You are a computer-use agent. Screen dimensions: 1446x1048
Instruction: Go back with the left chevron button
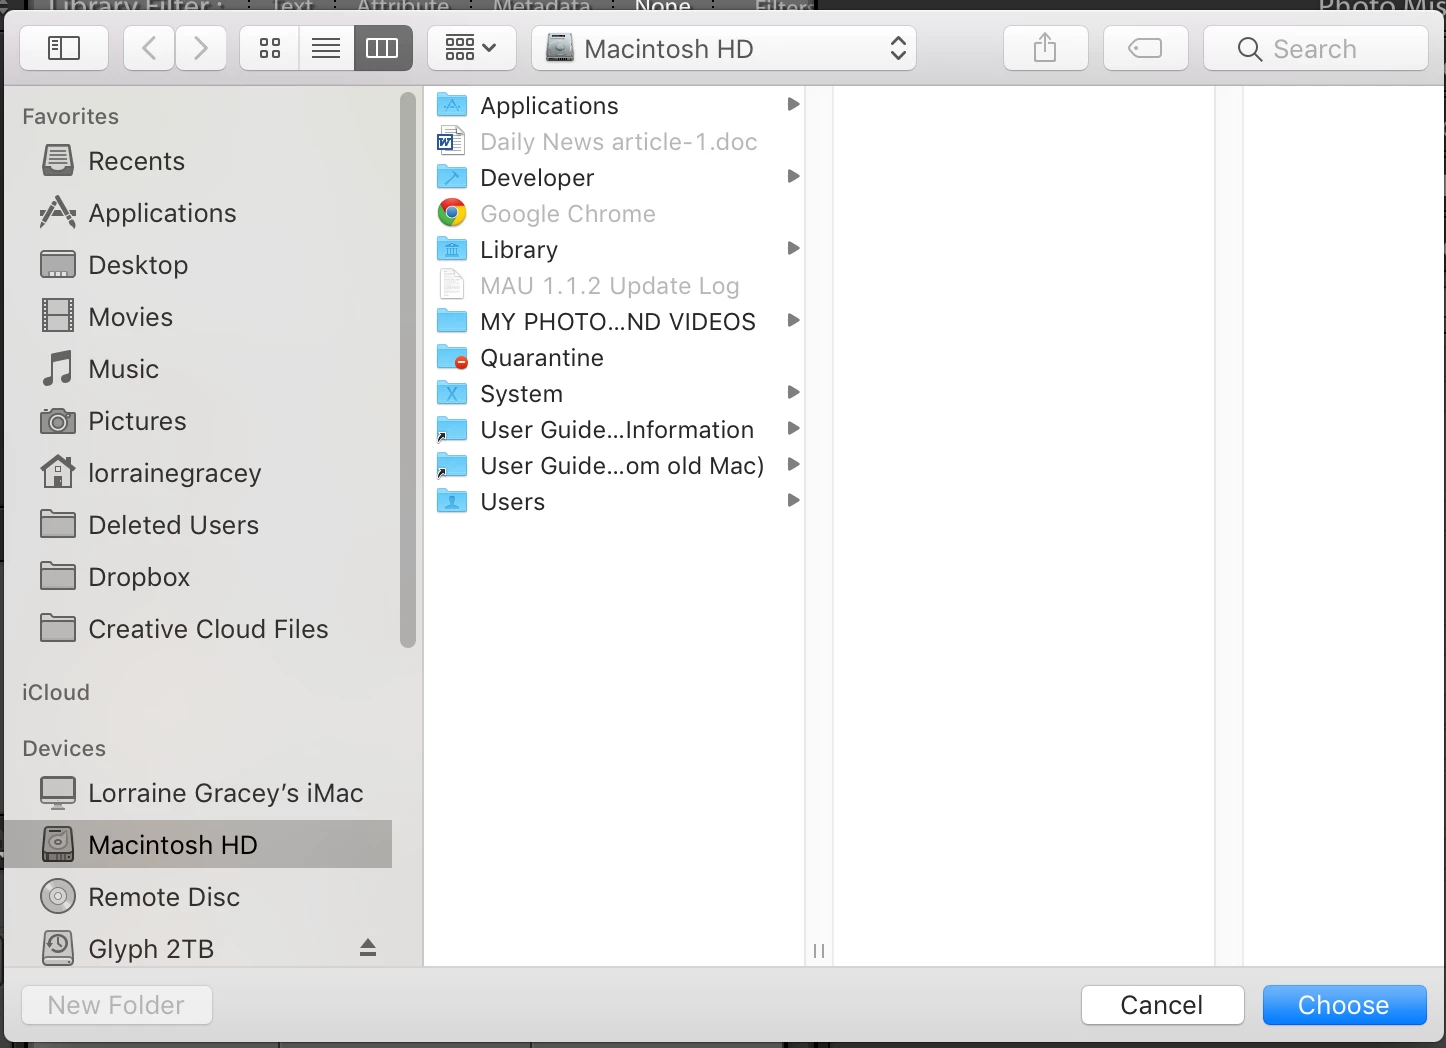coord(149,48)
